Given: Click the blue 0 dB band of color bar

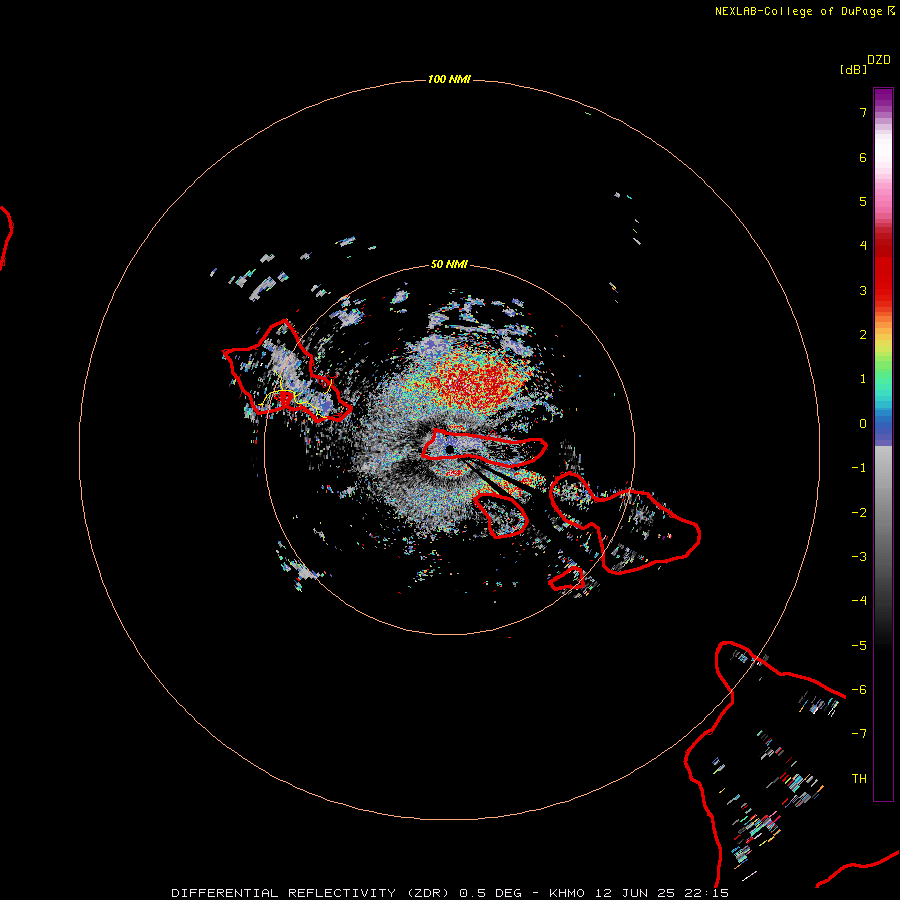Looking at the screenshot, I should coord(883,425).
